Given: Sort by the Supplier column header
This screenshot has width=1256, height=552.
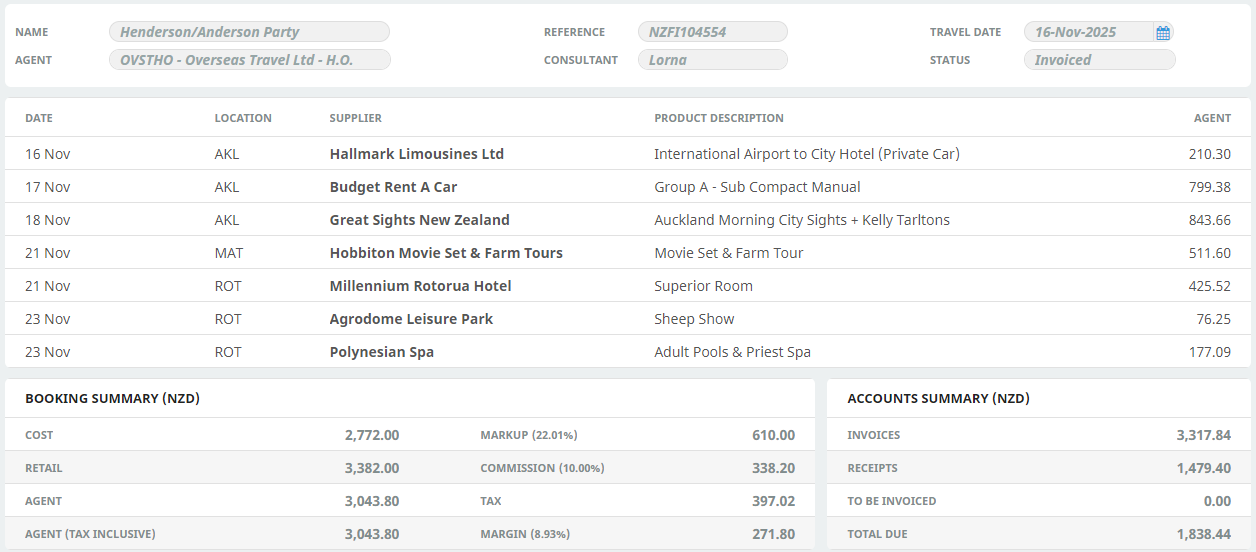Looking at the screenshot, I should [355, 118].
